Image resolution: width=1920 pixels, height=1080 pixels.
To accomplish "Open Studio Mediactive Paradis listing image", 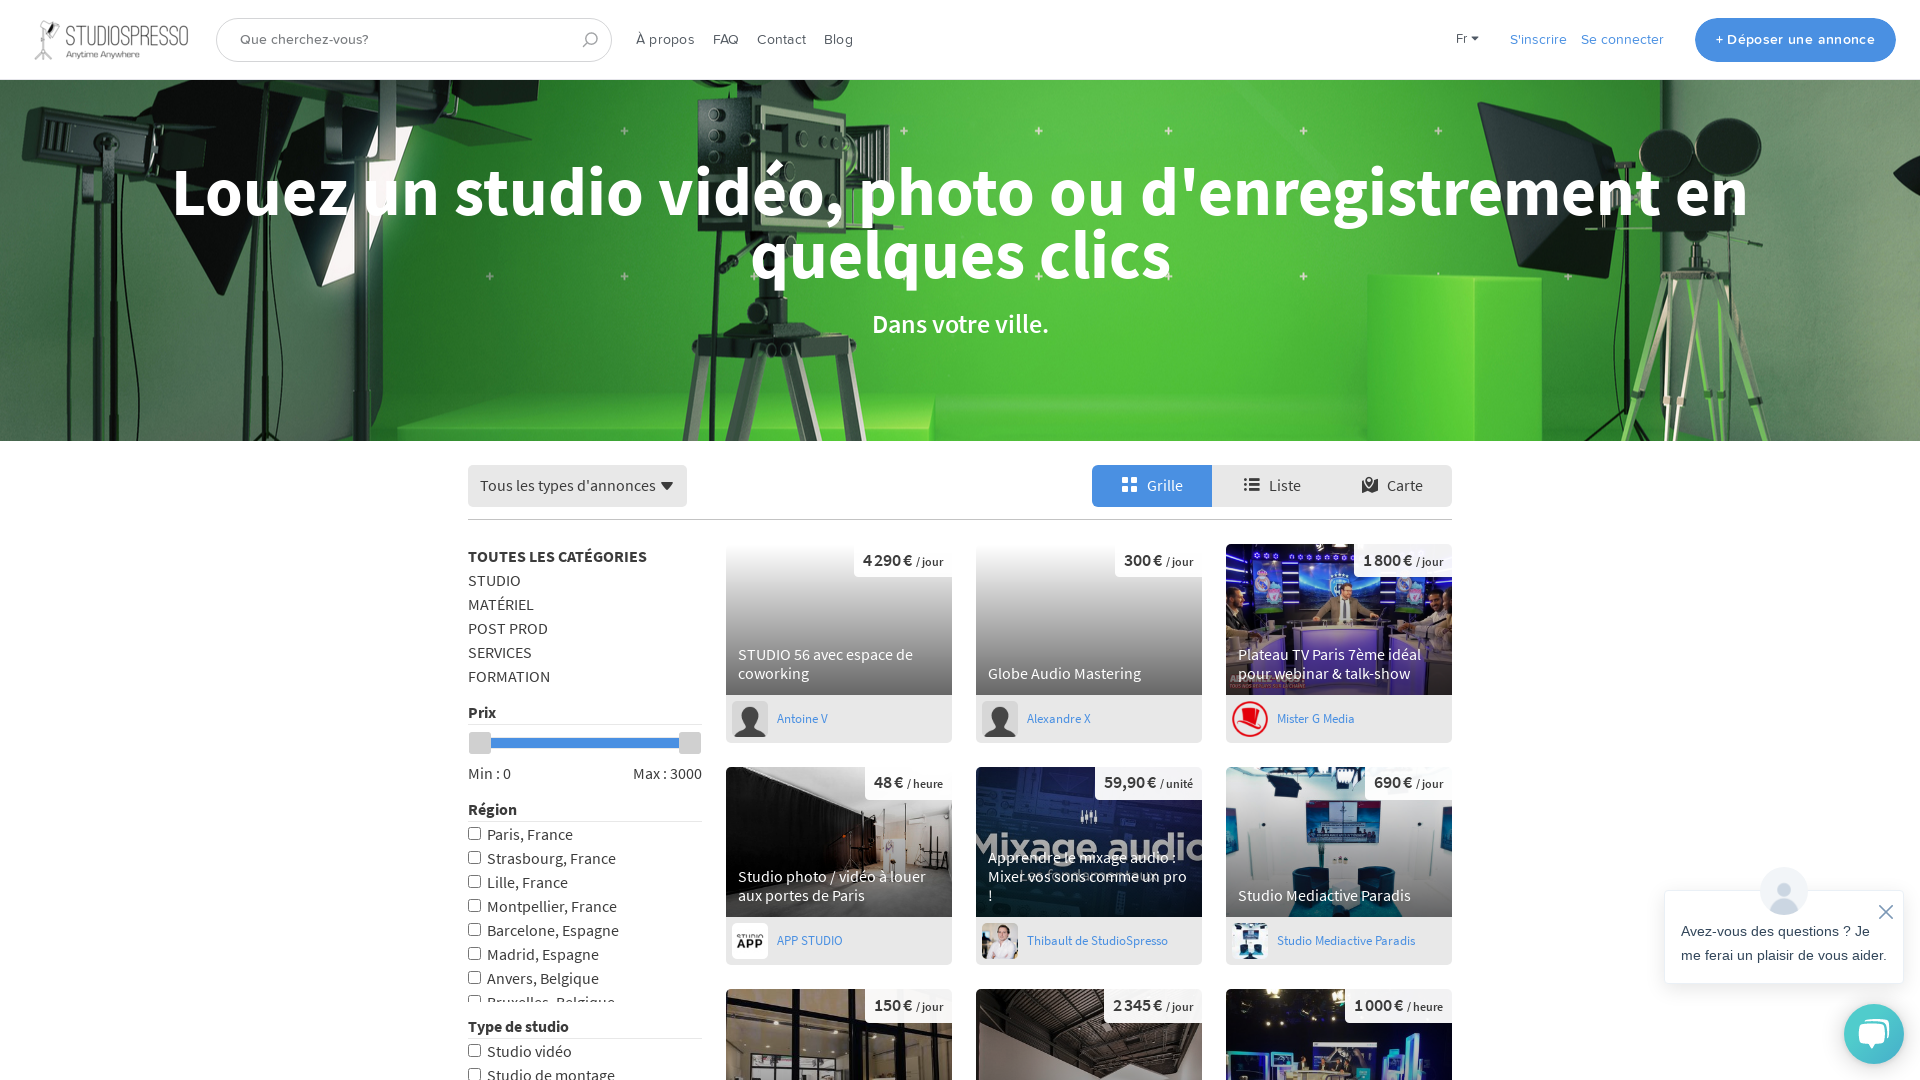I will click(1339, 842).
